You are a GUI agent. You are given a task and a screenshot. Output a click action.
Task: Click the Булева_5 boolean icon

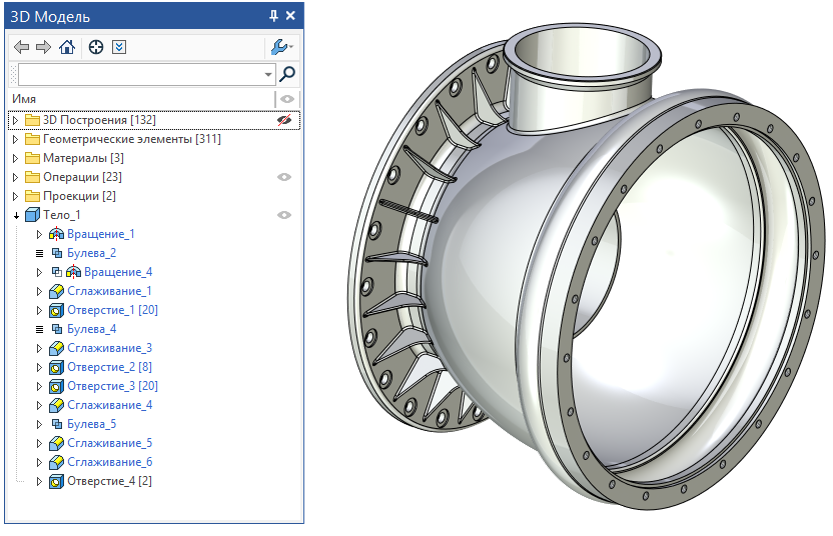tap(57, 424)
